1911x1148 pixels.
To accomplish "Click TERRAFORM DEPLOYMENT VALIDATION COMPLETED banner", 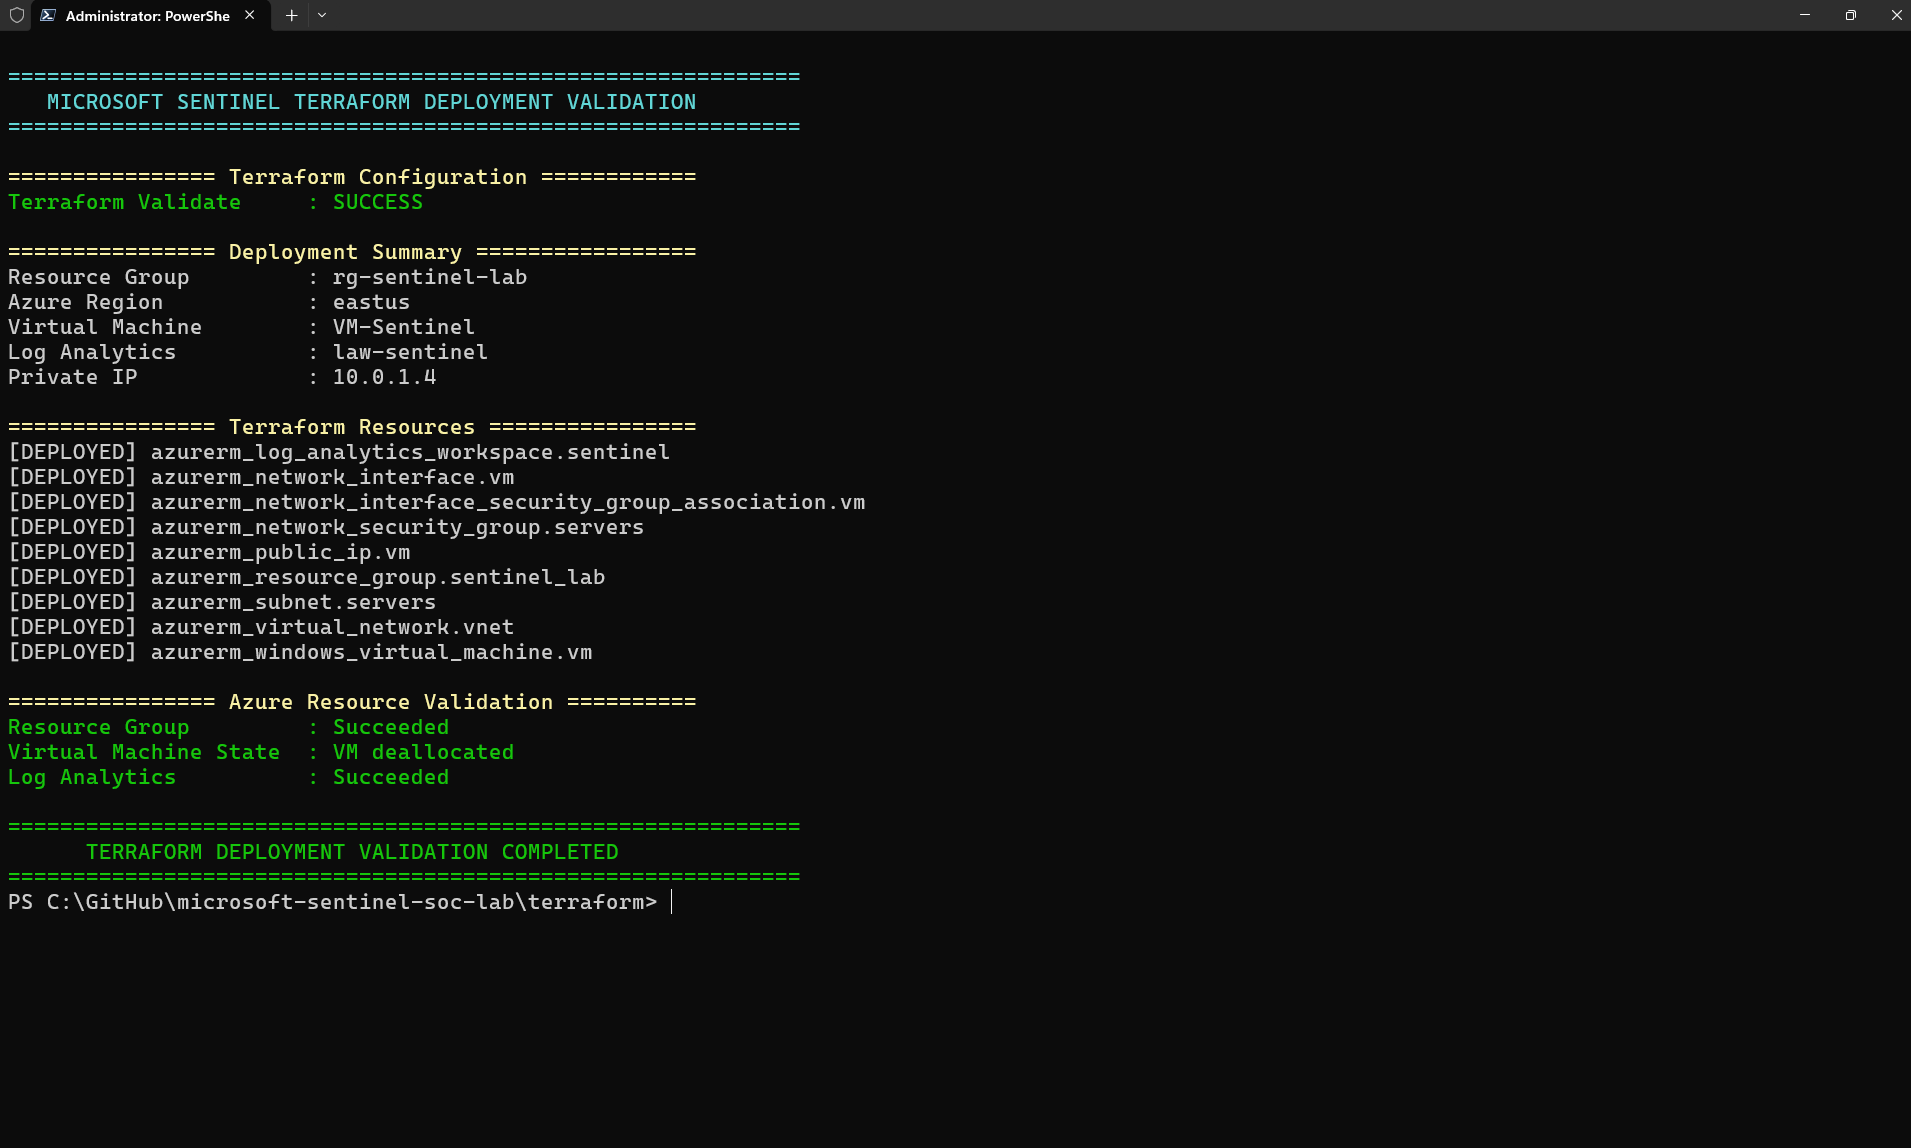I will (x=352, y=852).
